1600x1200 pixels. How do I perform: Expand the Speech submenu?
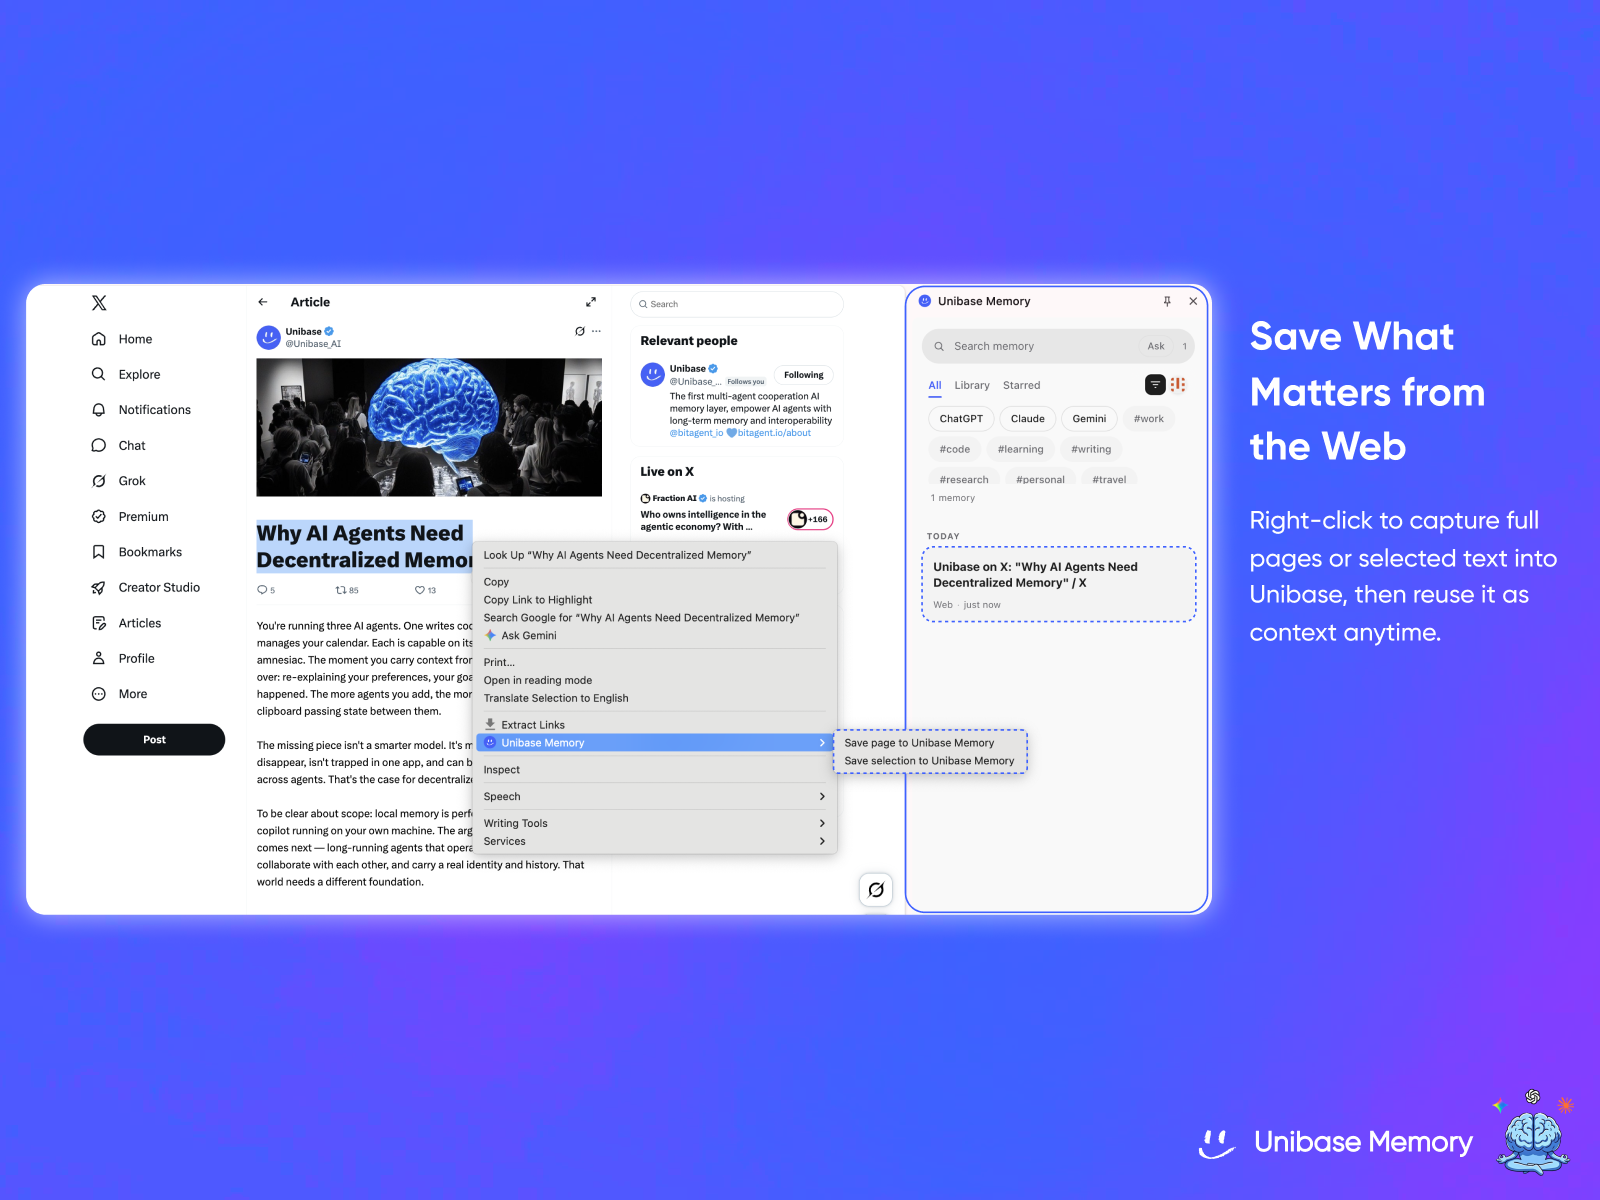[655, 797]
